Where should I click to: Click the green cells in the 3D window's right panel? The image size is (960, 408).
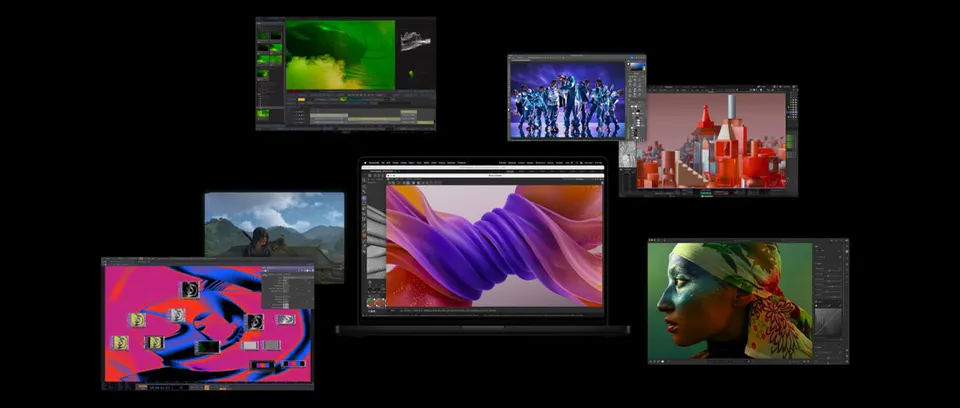click(x=789, y=141)
